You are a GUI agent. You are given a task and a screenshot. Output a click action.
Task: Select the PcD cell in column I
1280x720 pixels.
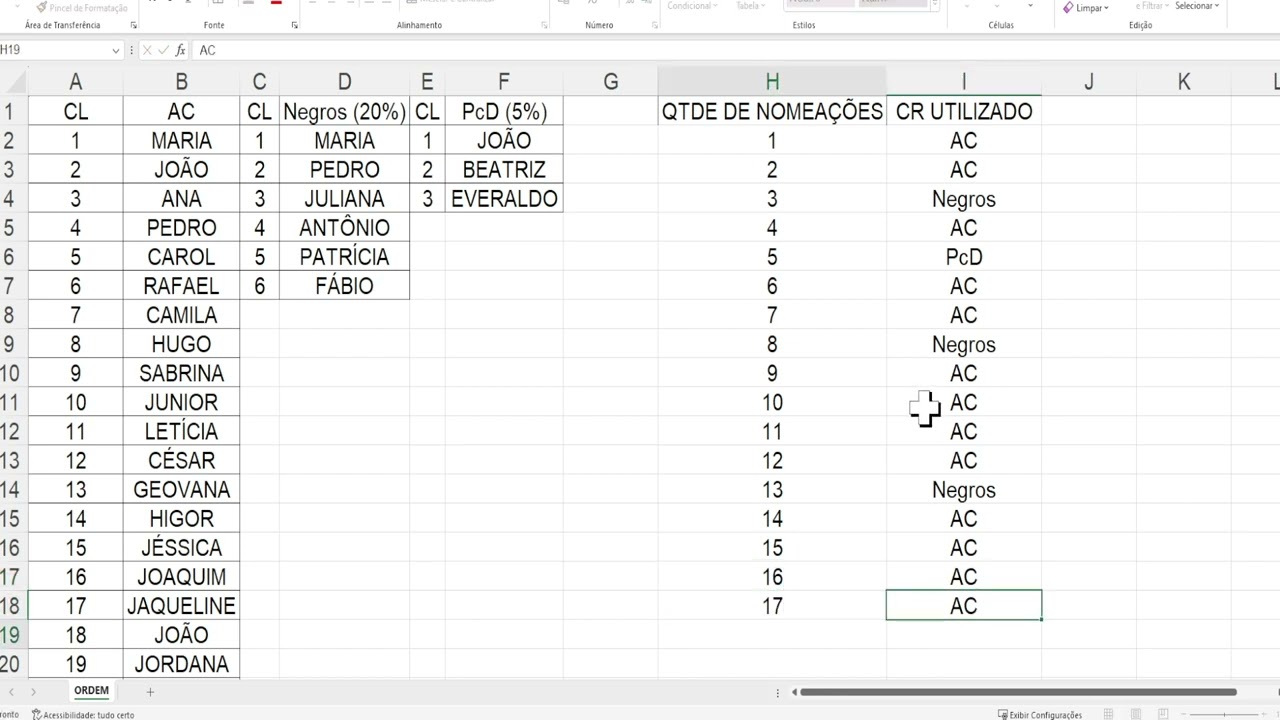coord(964,257)
